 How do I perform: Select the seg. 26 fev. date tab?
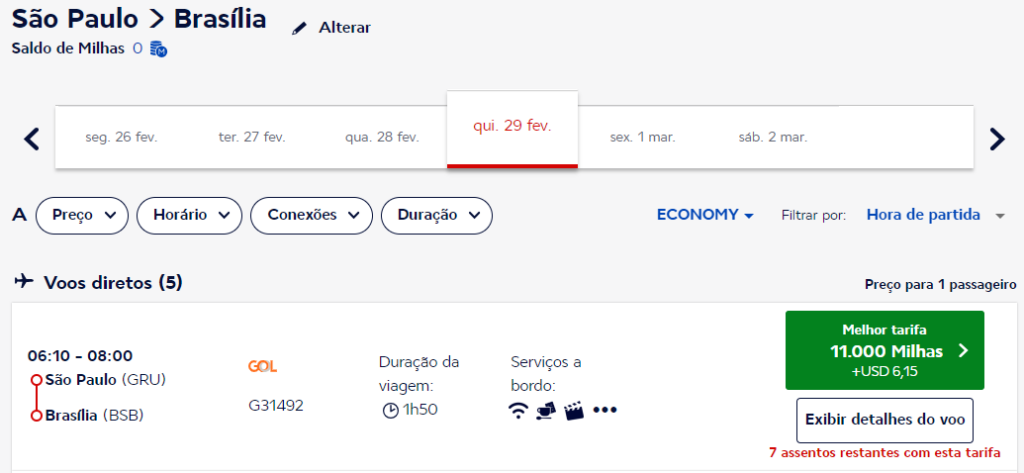point(121,137)
